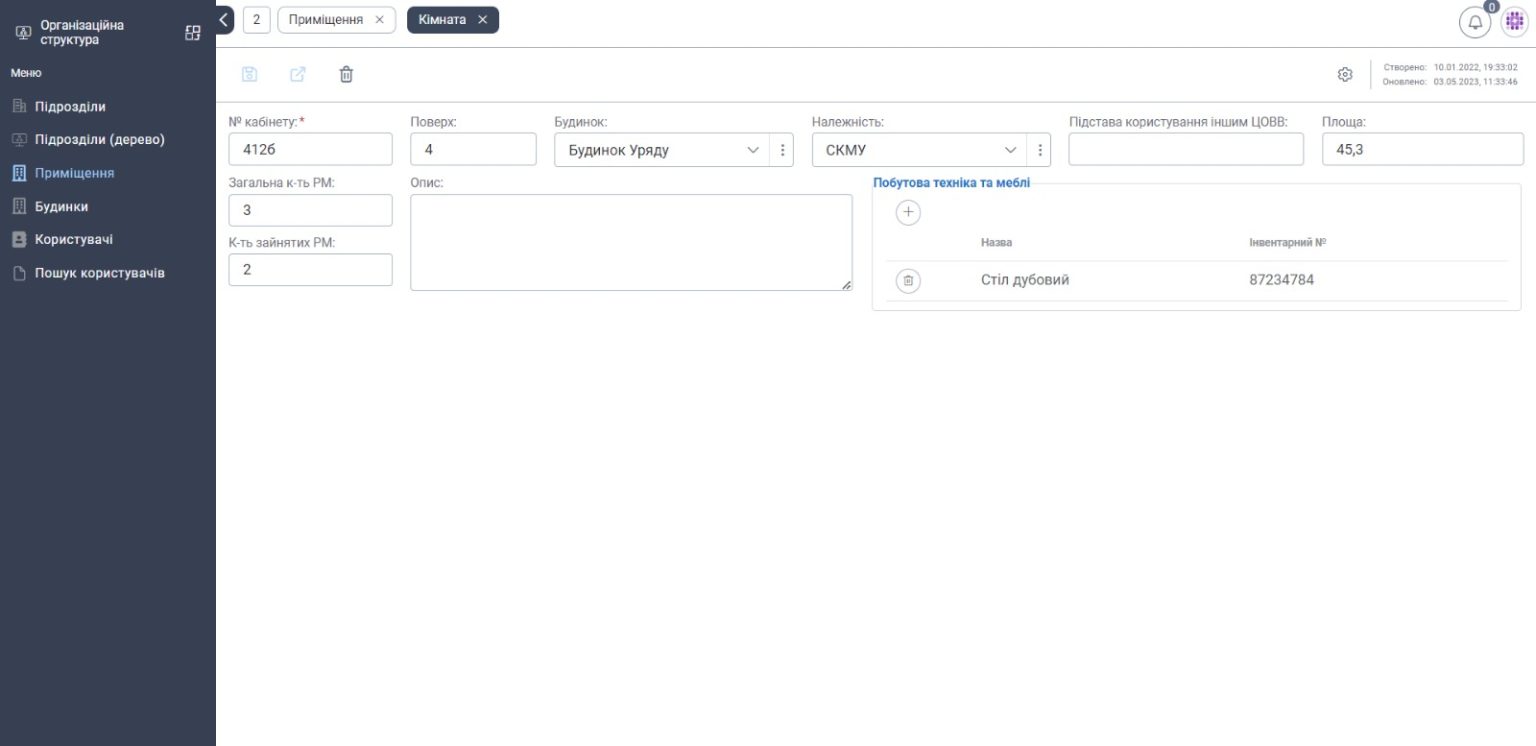This screenshot has height=746, width=1536.
Task: Open the settings gear above the creation dates
Action: [x=1344, y=74]
